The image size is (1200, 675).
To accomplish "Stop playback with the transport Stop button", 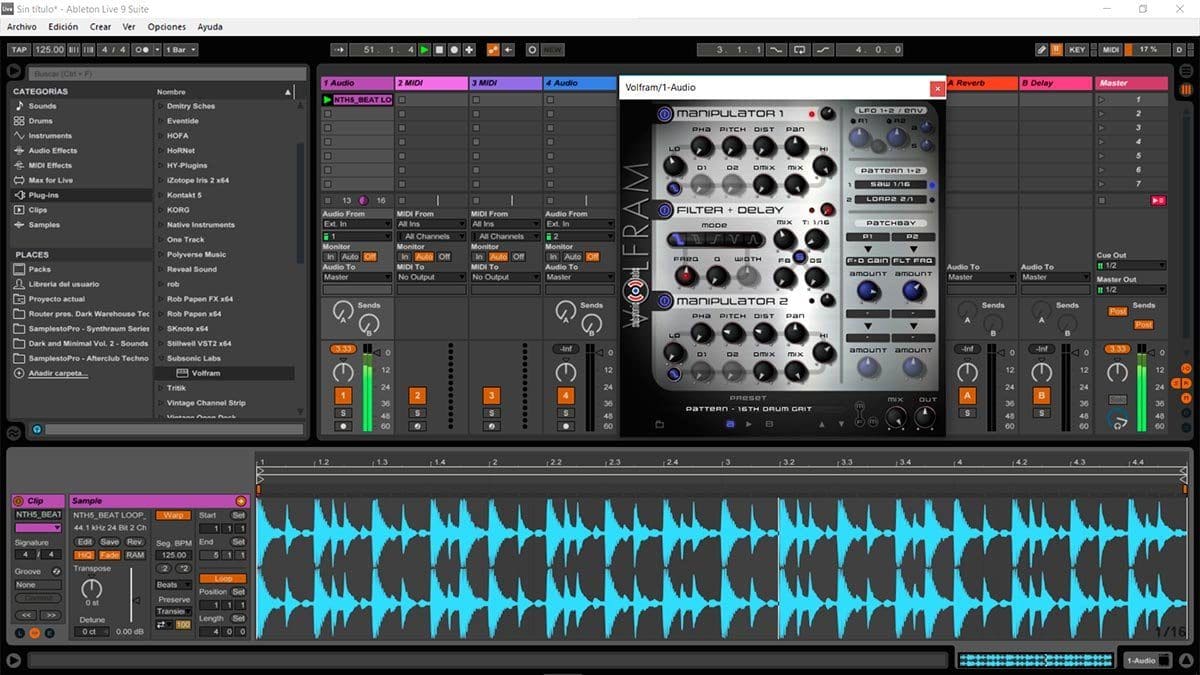I will pyautogui.click(x=439, y=49).
